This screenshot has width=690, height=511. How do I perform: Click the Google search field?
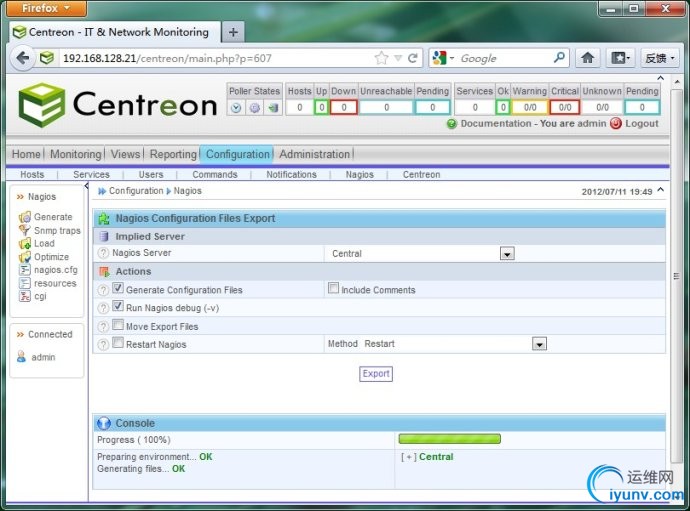(504, 58)
